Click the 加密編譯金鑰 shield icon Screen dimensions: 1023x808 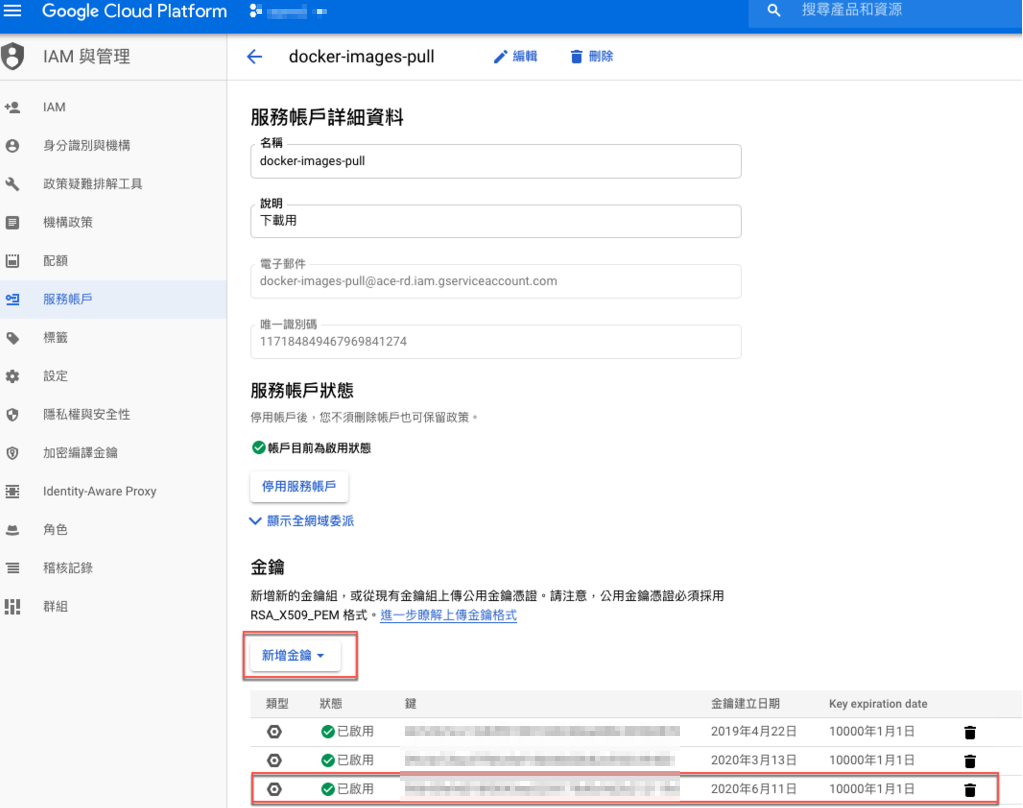coord(12,453)
